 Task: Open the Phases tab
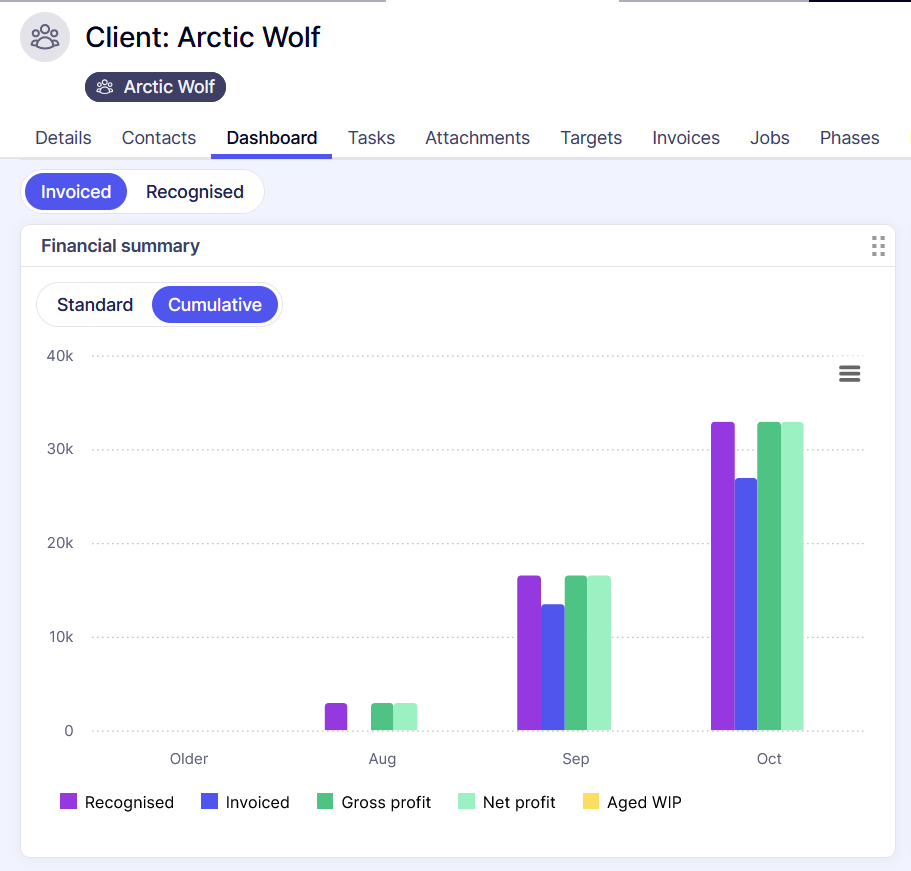click(x=849, y=138)
